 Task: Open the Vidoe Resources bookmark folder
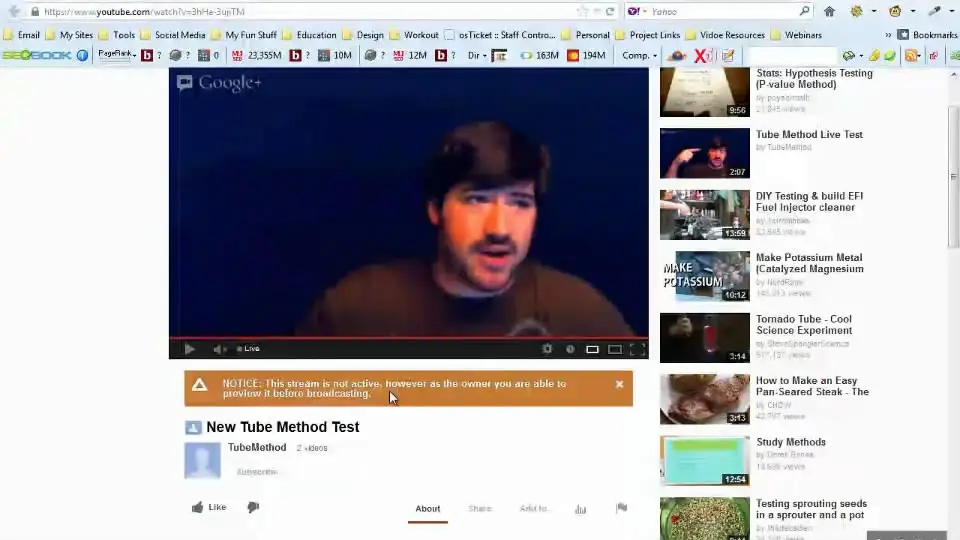click(x=726, y=35)
